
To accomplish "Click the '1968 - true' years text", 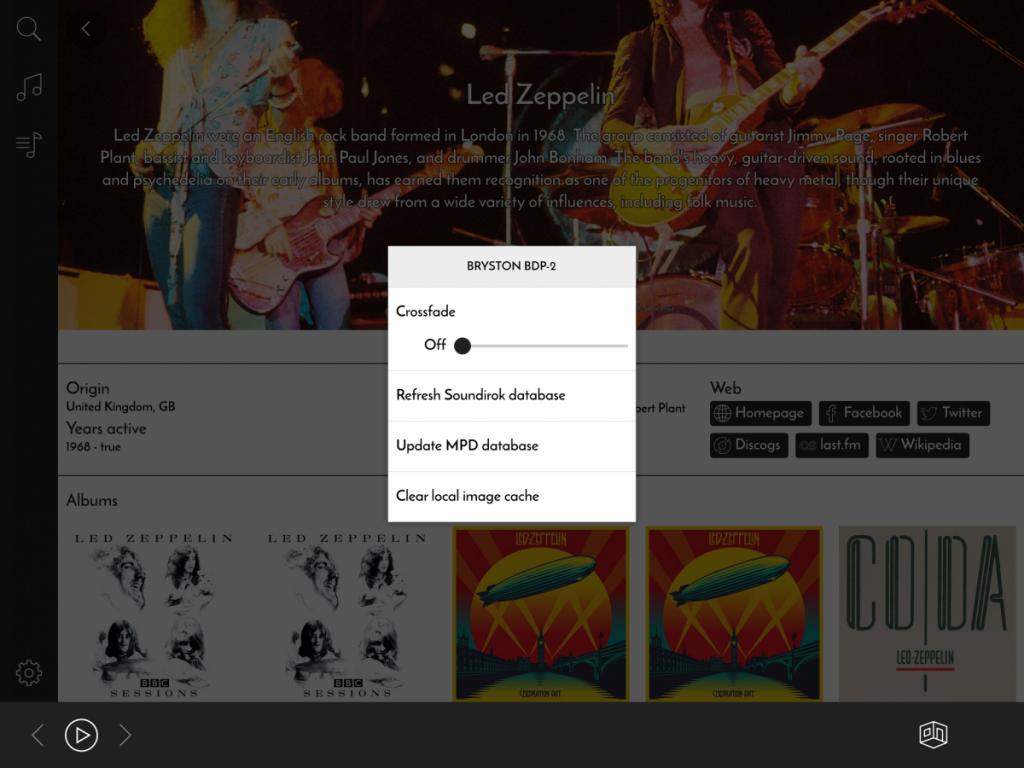I will coord(93,447).
